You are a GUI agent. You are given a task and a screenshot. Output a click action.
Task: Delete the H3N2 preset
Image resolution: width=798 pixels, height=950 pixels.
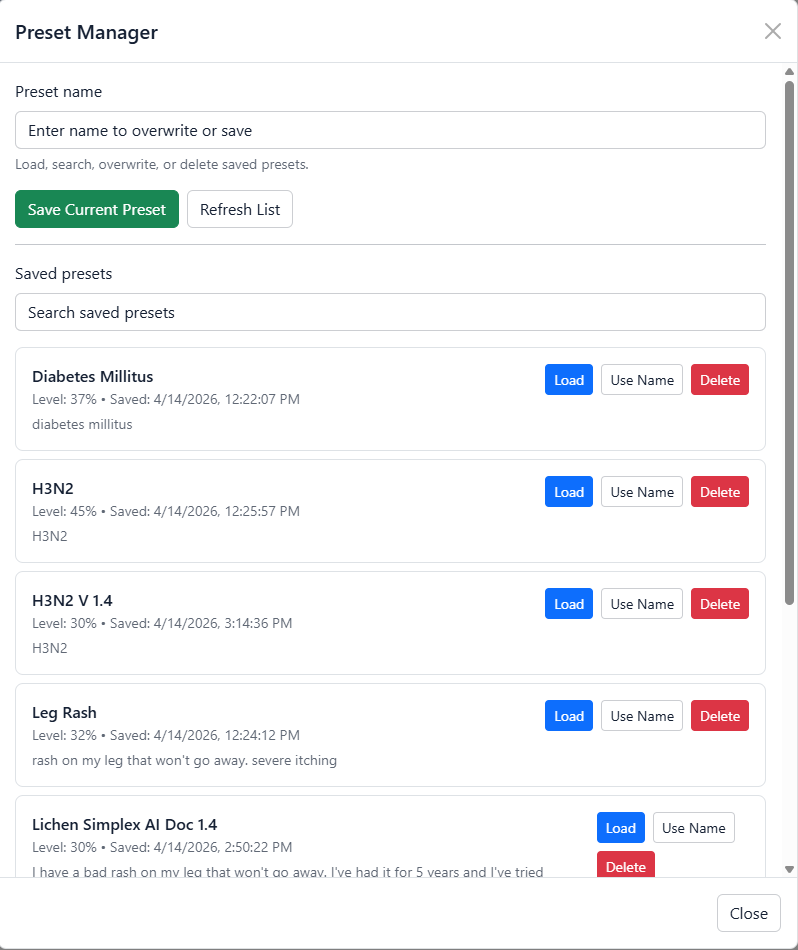[719, 492]
